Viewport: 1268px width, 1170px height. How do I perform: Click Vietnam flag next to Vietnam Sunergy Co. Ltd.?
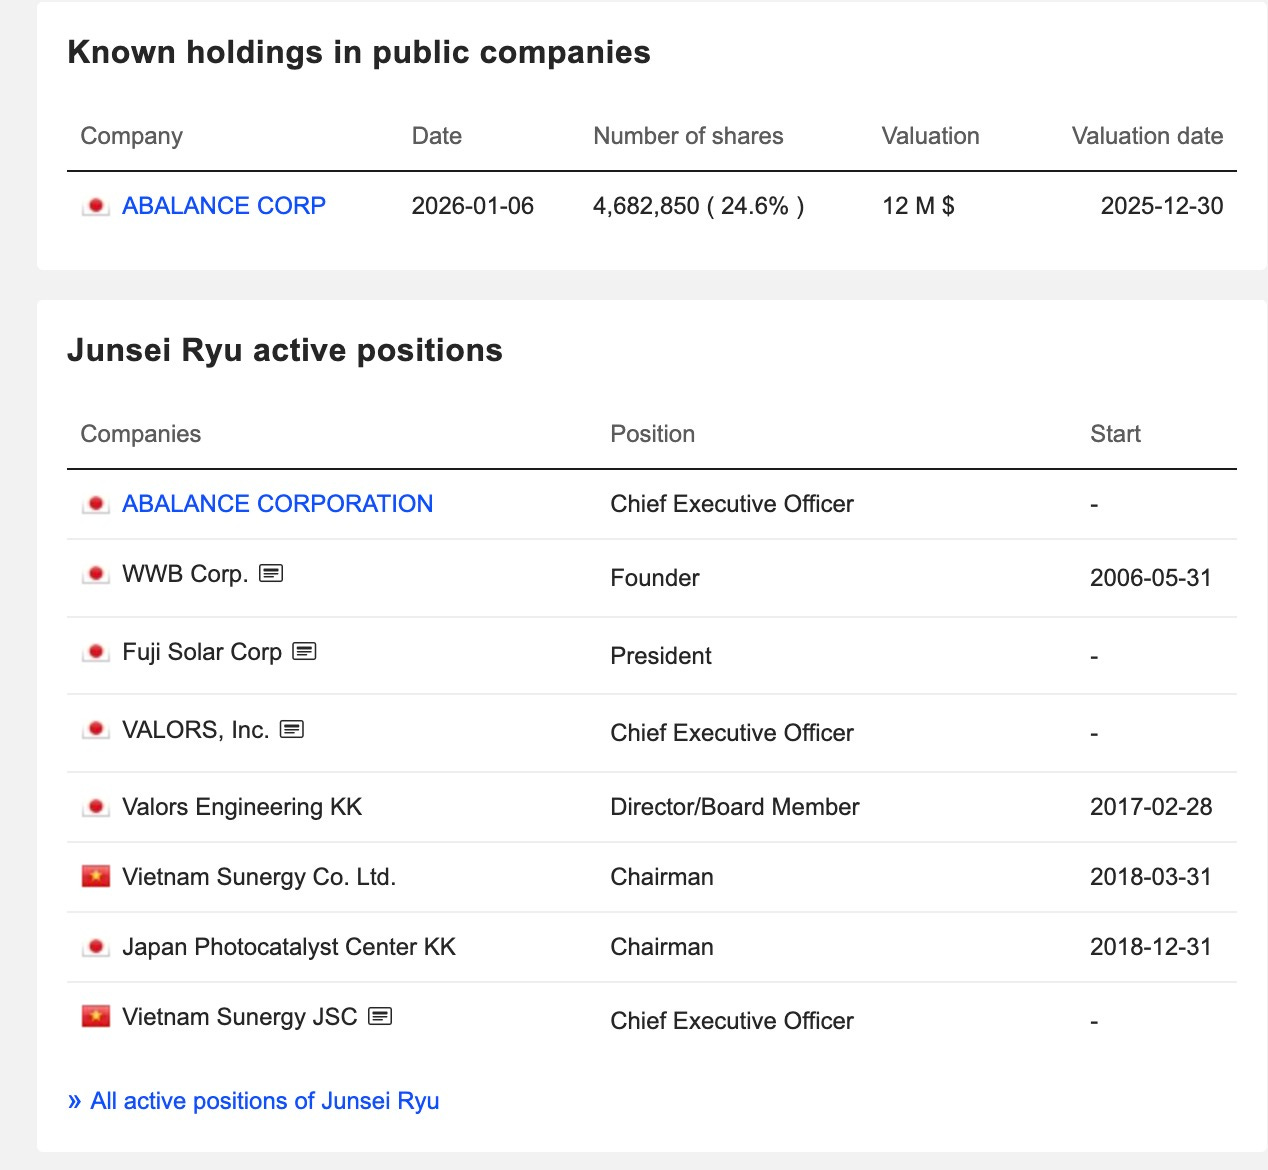click(x=96, y=877)
